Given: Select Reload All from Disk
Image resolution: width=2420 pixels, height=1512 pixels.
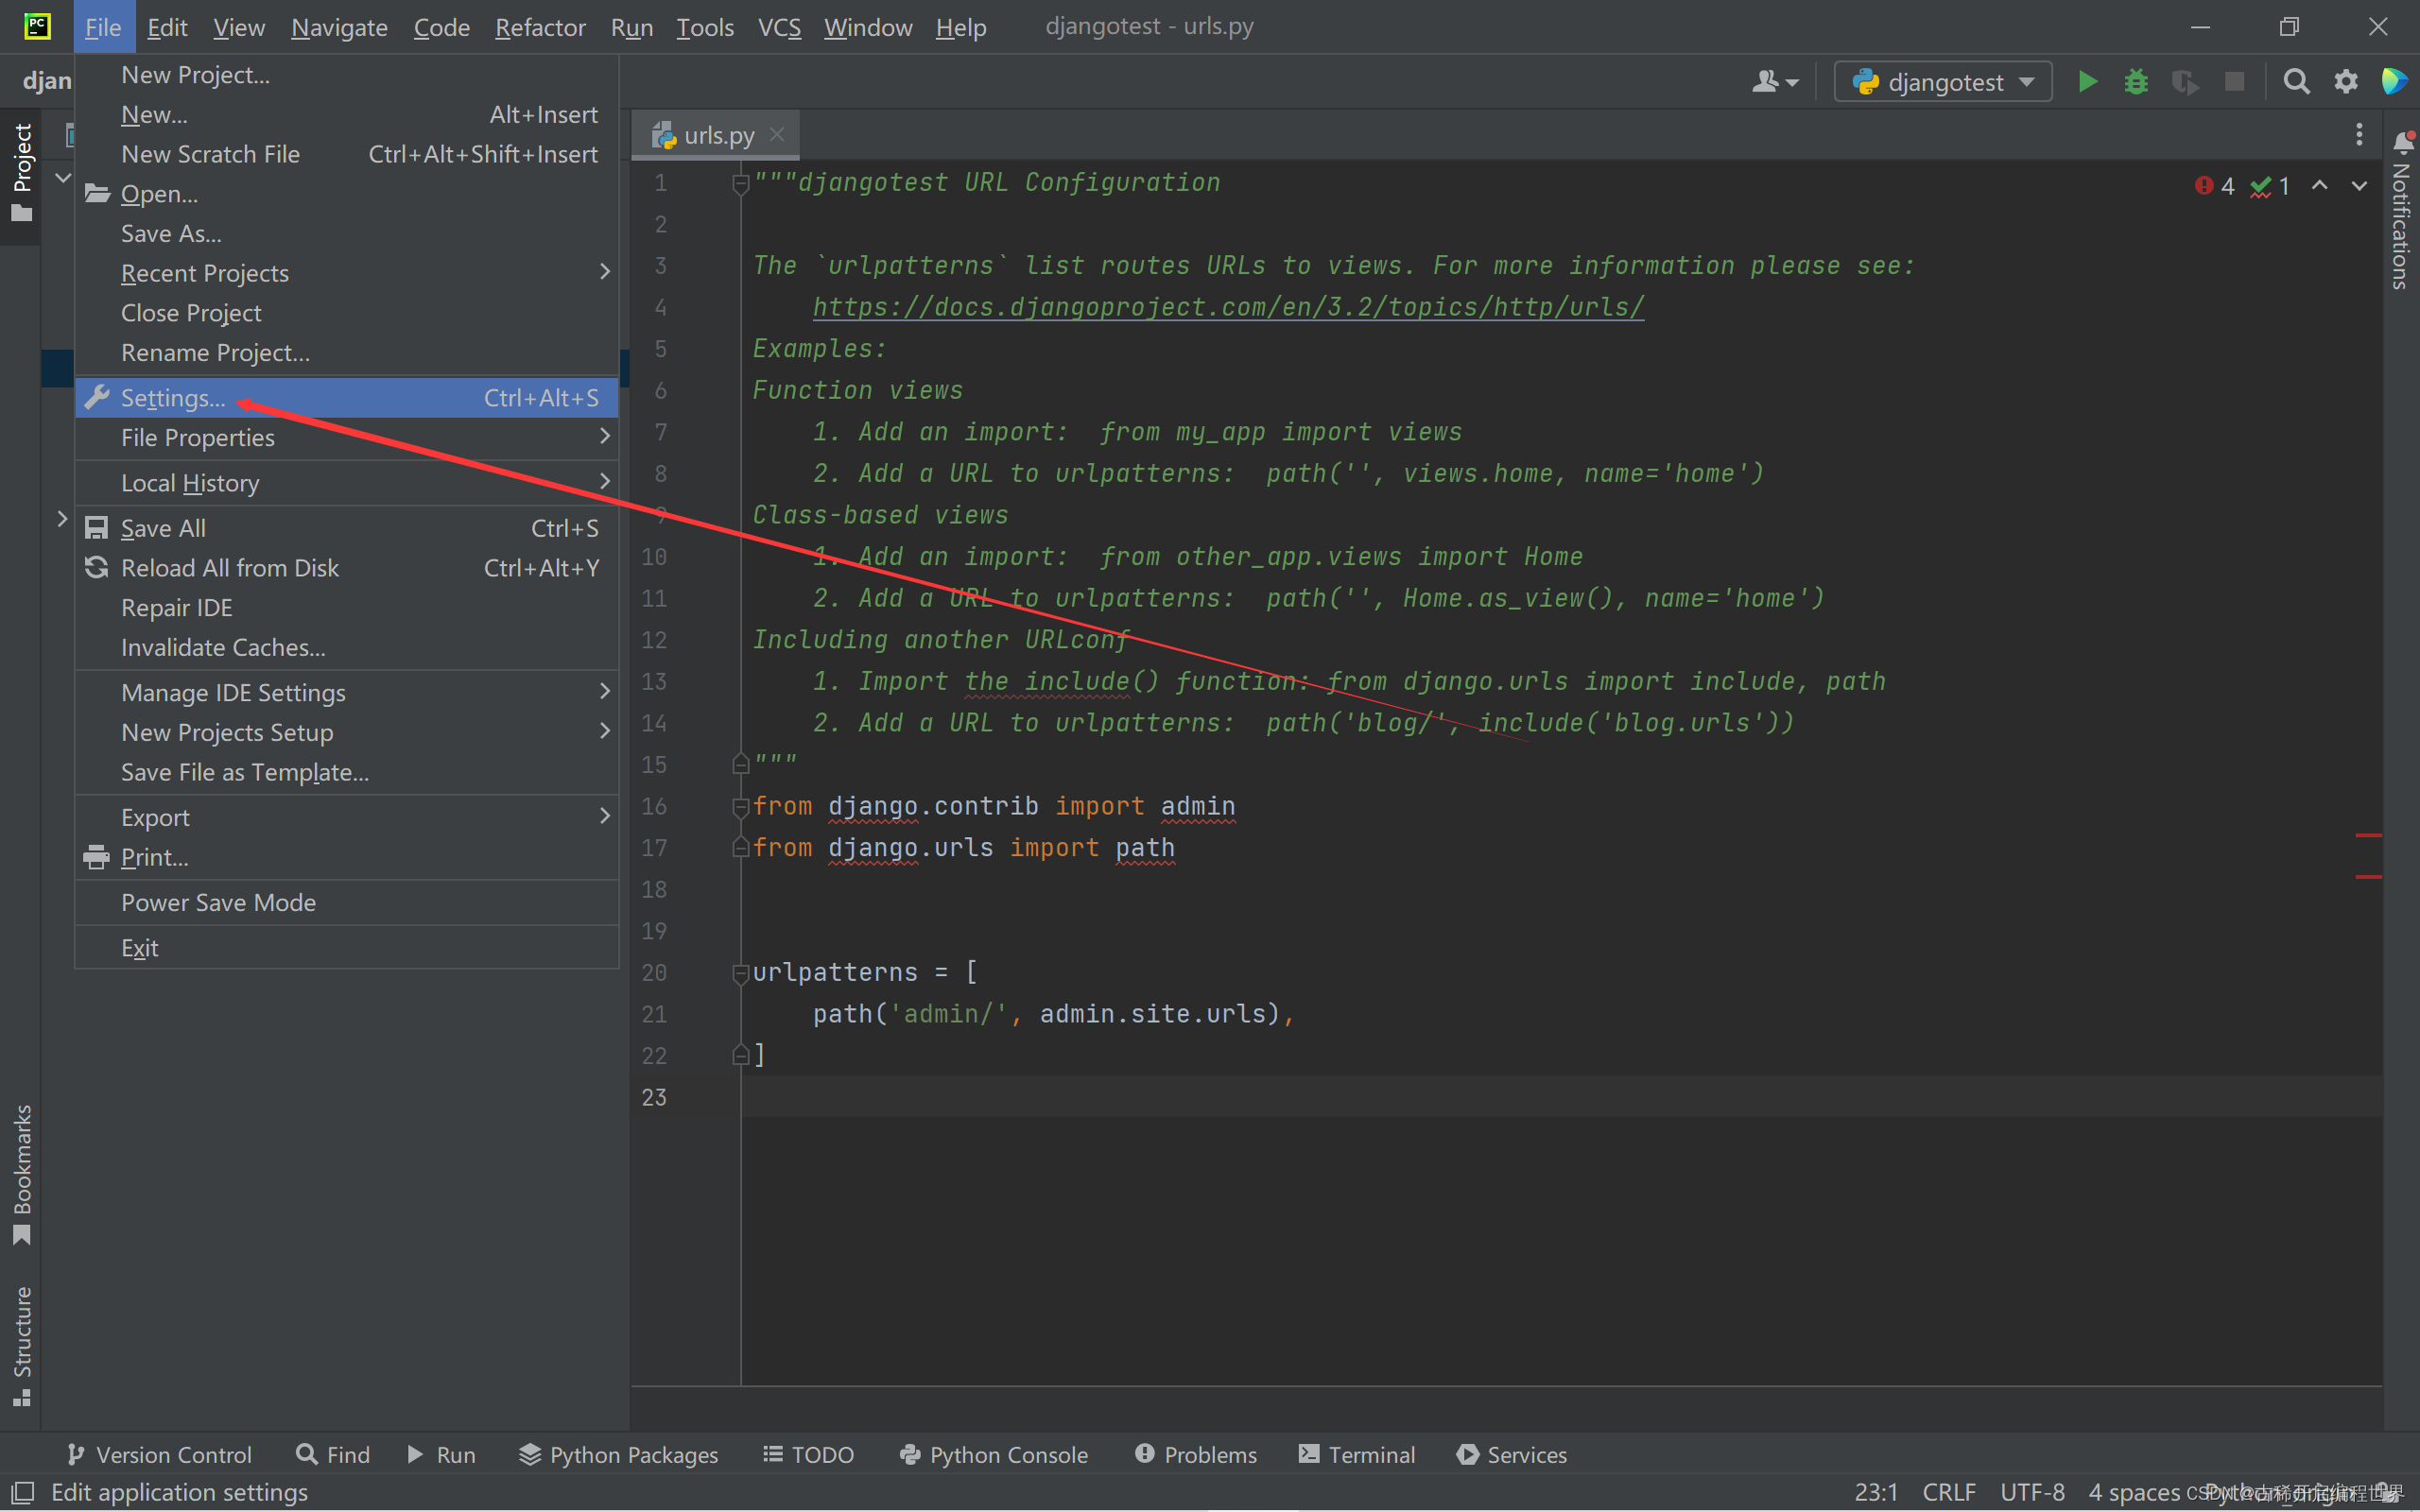Looking at the screenshot, I should (x=347, y=568).
